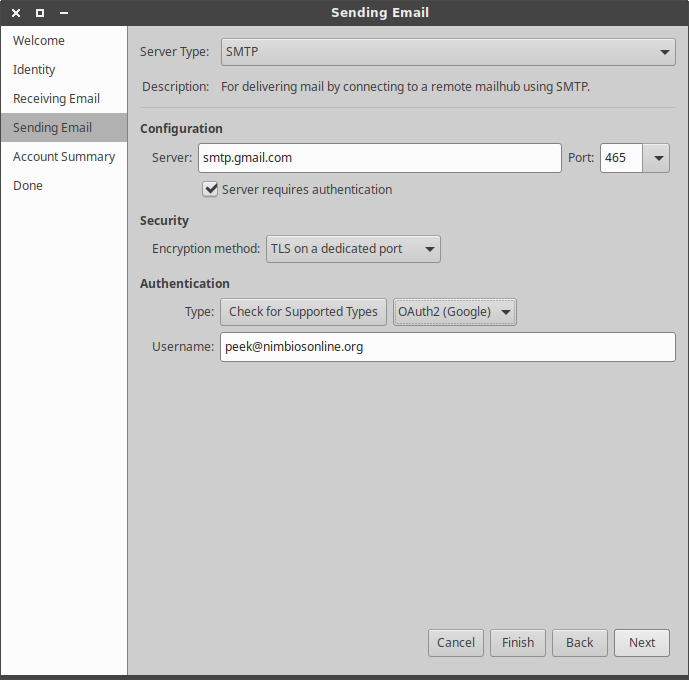Image resolution: width=689 pixels, height=680 pixels.
Task: Click Next to continue setup
Action: click(x=642, y=643)
